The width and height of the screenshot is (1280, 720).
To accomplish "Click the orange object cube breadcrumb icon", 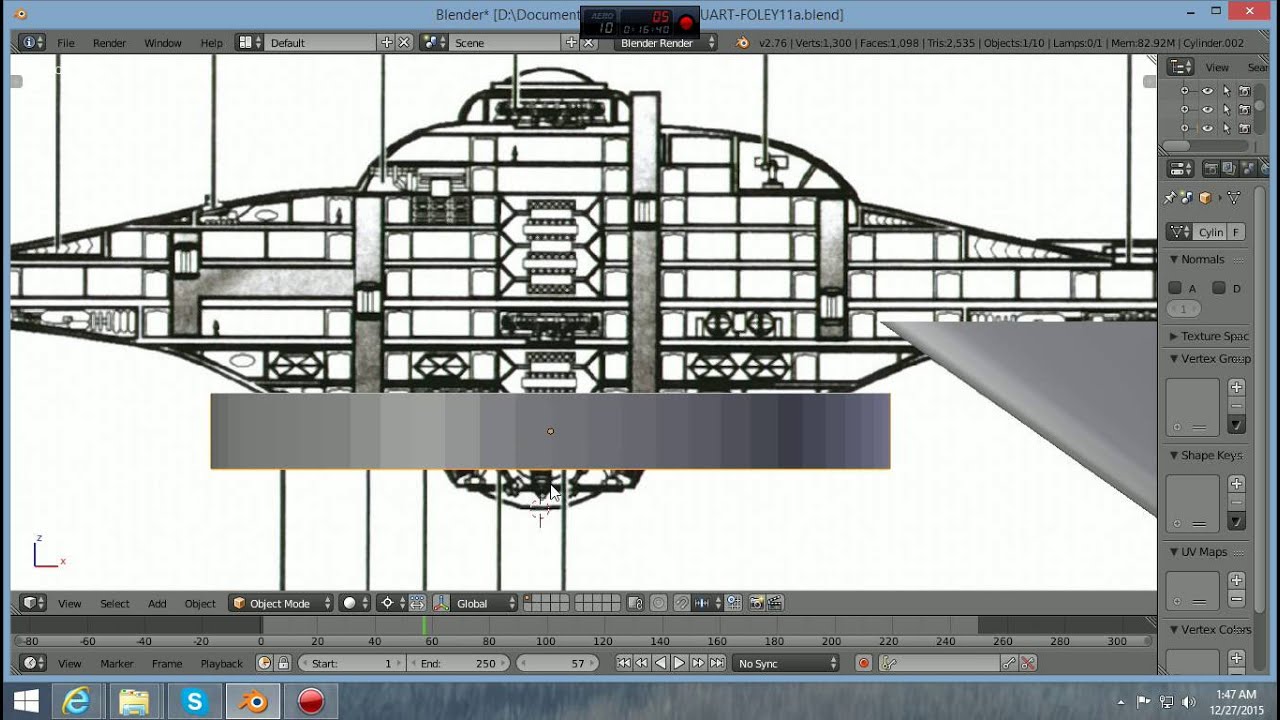I will pos(1205,198).
